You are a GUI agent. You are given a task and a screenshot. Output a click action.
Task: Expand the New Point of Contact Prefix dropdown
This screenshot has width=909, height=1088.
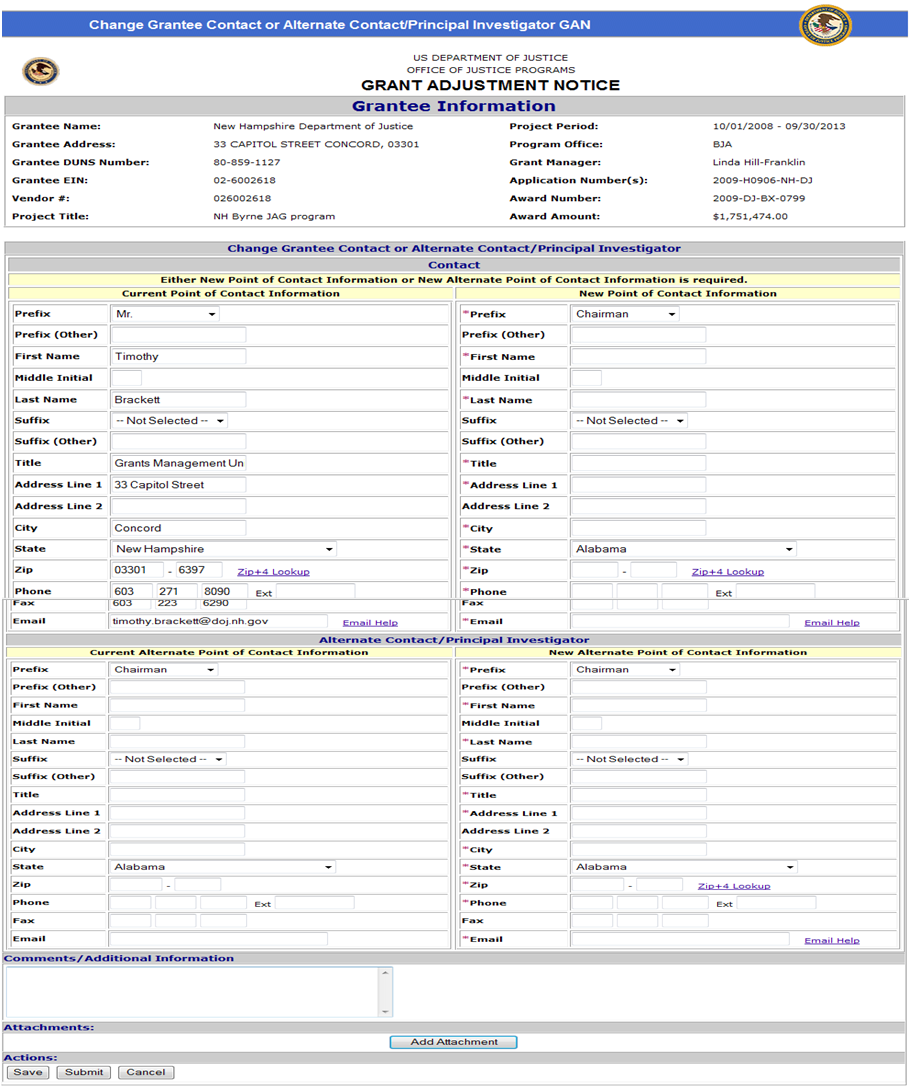[625, 314]
